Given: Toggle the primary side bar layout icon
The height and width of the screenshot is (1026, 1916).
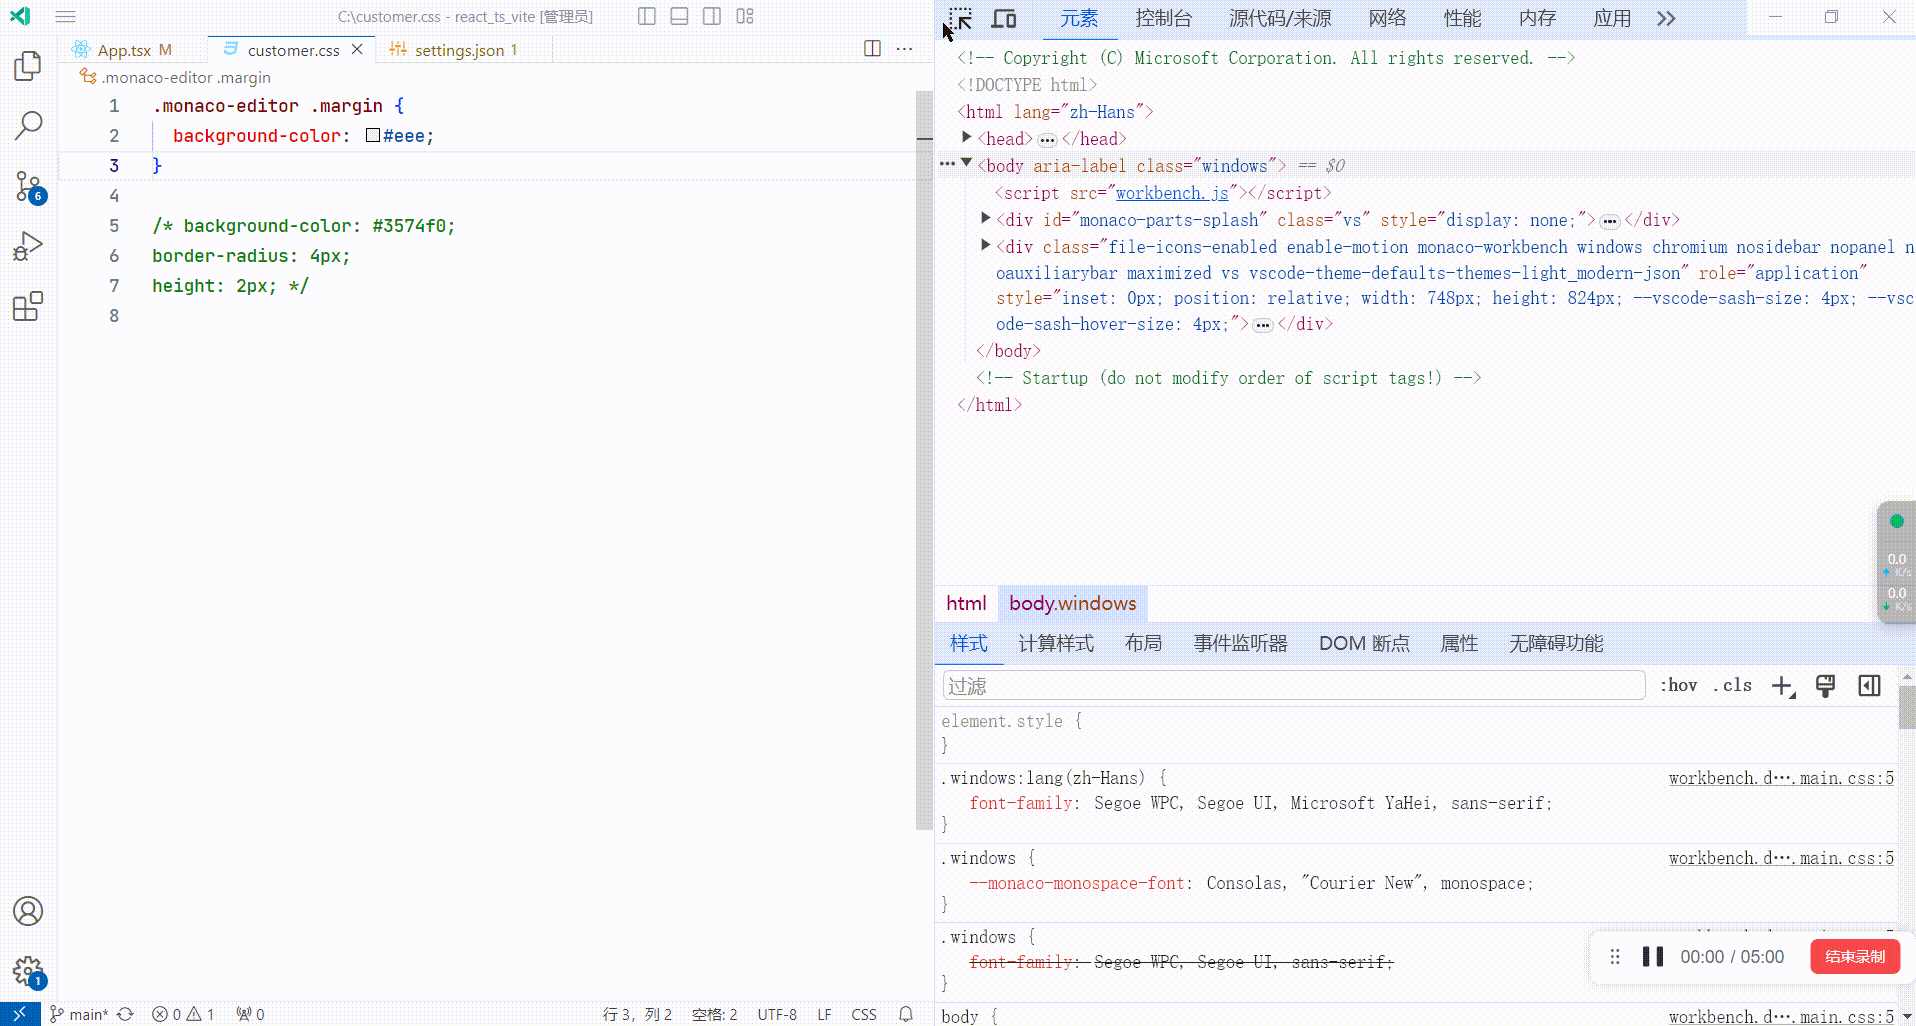Looking at the screenshot, I should (x=647, y=16).
